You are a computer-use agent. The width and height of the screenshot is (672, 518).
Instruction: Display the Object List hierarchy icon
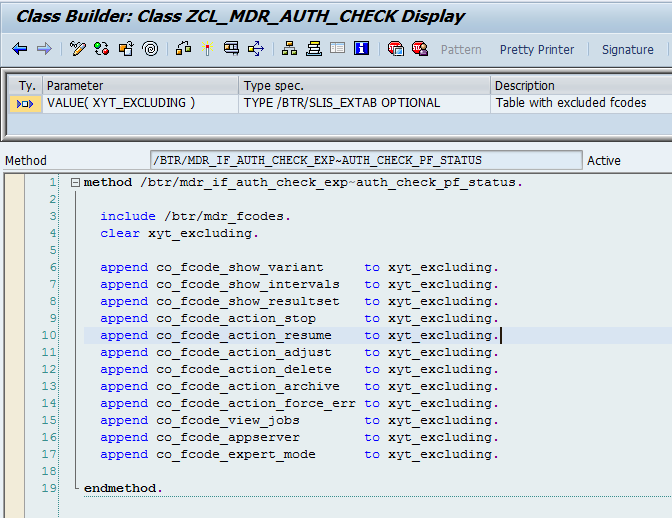tap(289, 49)
